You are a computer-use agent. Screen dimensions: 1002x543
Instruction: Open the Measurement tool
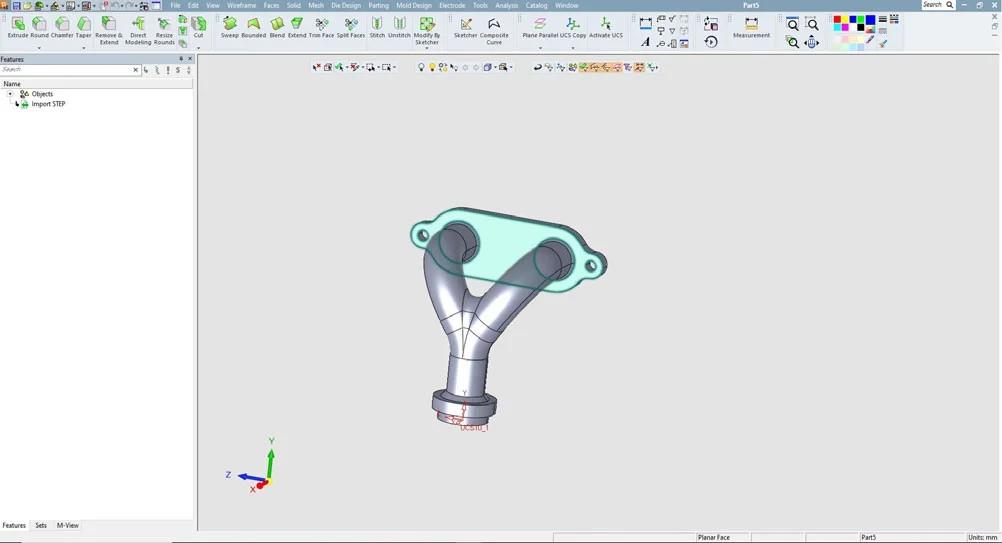pyautogui.click(x=752, y=27)
